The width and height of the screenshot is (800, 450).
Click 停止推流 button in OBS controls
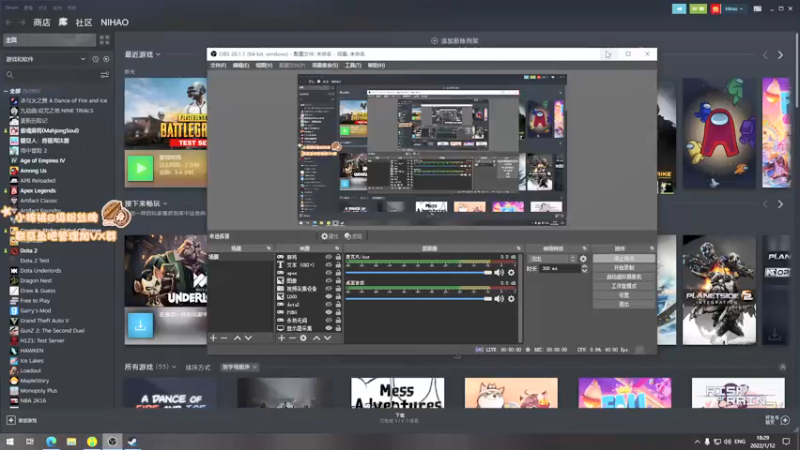pyautogui.click(x=623, y=259)
